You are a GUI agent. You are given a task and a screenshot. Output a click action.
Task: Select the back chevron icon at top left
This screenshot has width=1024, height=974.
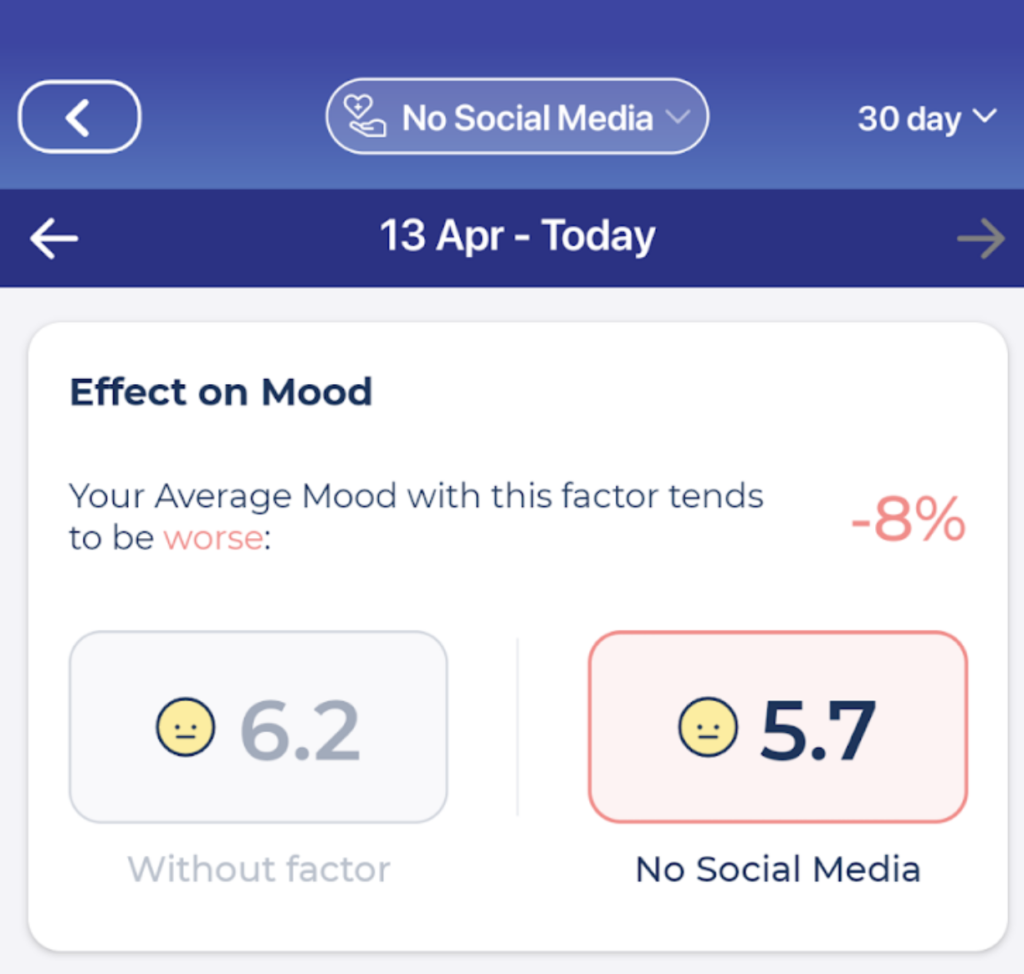(x=78, y=116)
